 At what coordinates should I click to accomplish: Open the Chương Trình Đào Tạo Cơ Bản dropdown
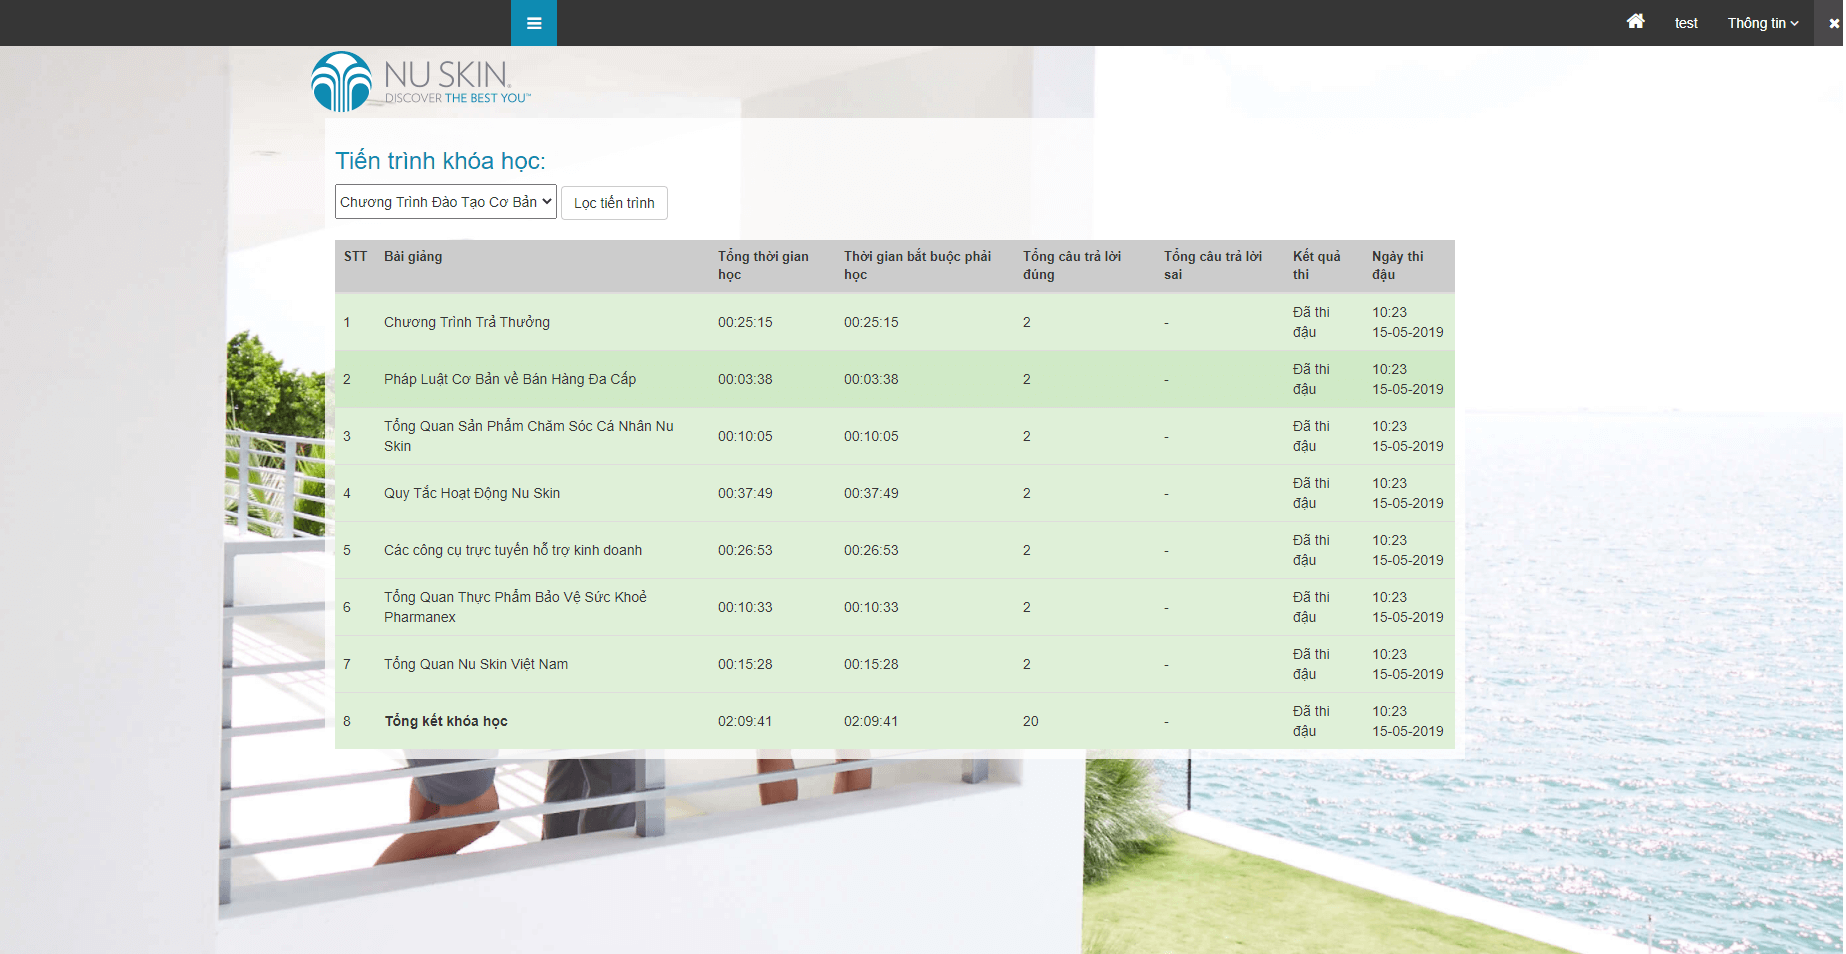tap(446, 201)
